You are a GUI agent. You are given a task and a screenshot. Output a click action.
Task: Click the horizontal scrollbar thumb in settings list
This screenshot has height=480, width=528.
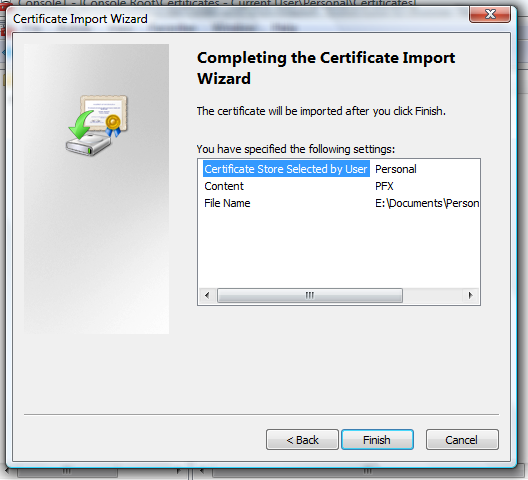tap(310, 295)
